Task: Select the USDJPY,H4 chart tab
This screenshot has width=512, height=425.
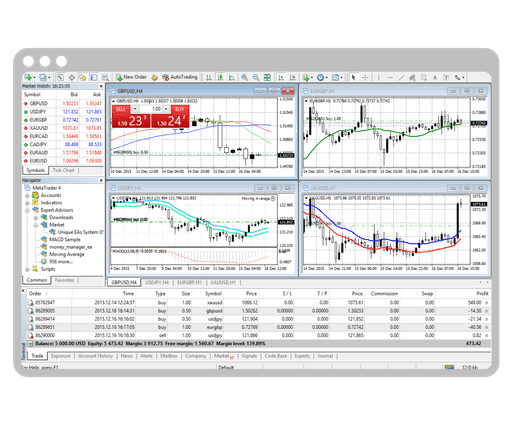Action: click(157, 282)
